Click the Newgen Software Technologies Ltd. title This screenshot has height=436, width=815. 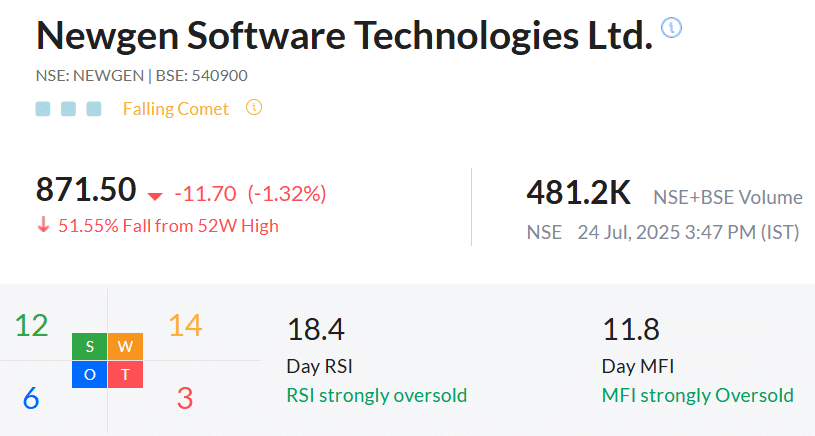pos(344,35)
